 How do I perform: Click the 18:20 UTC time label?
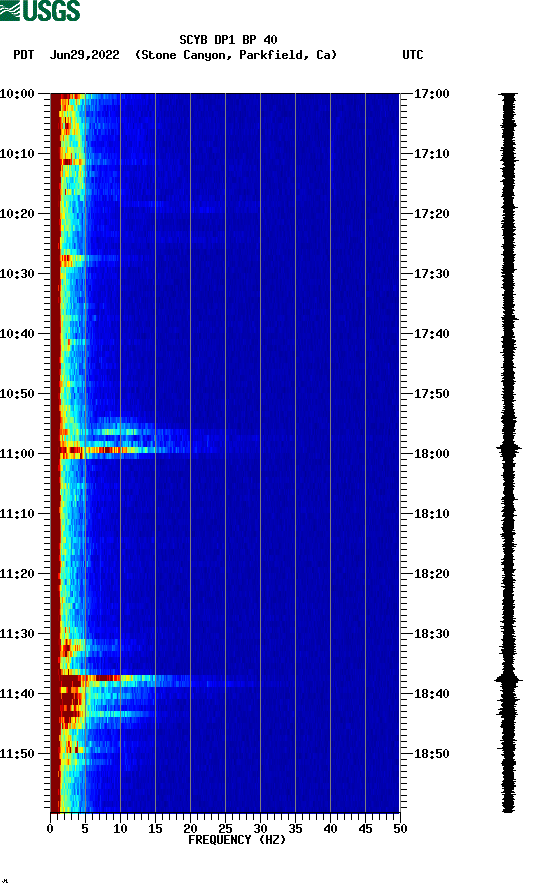tap(431, 574)
